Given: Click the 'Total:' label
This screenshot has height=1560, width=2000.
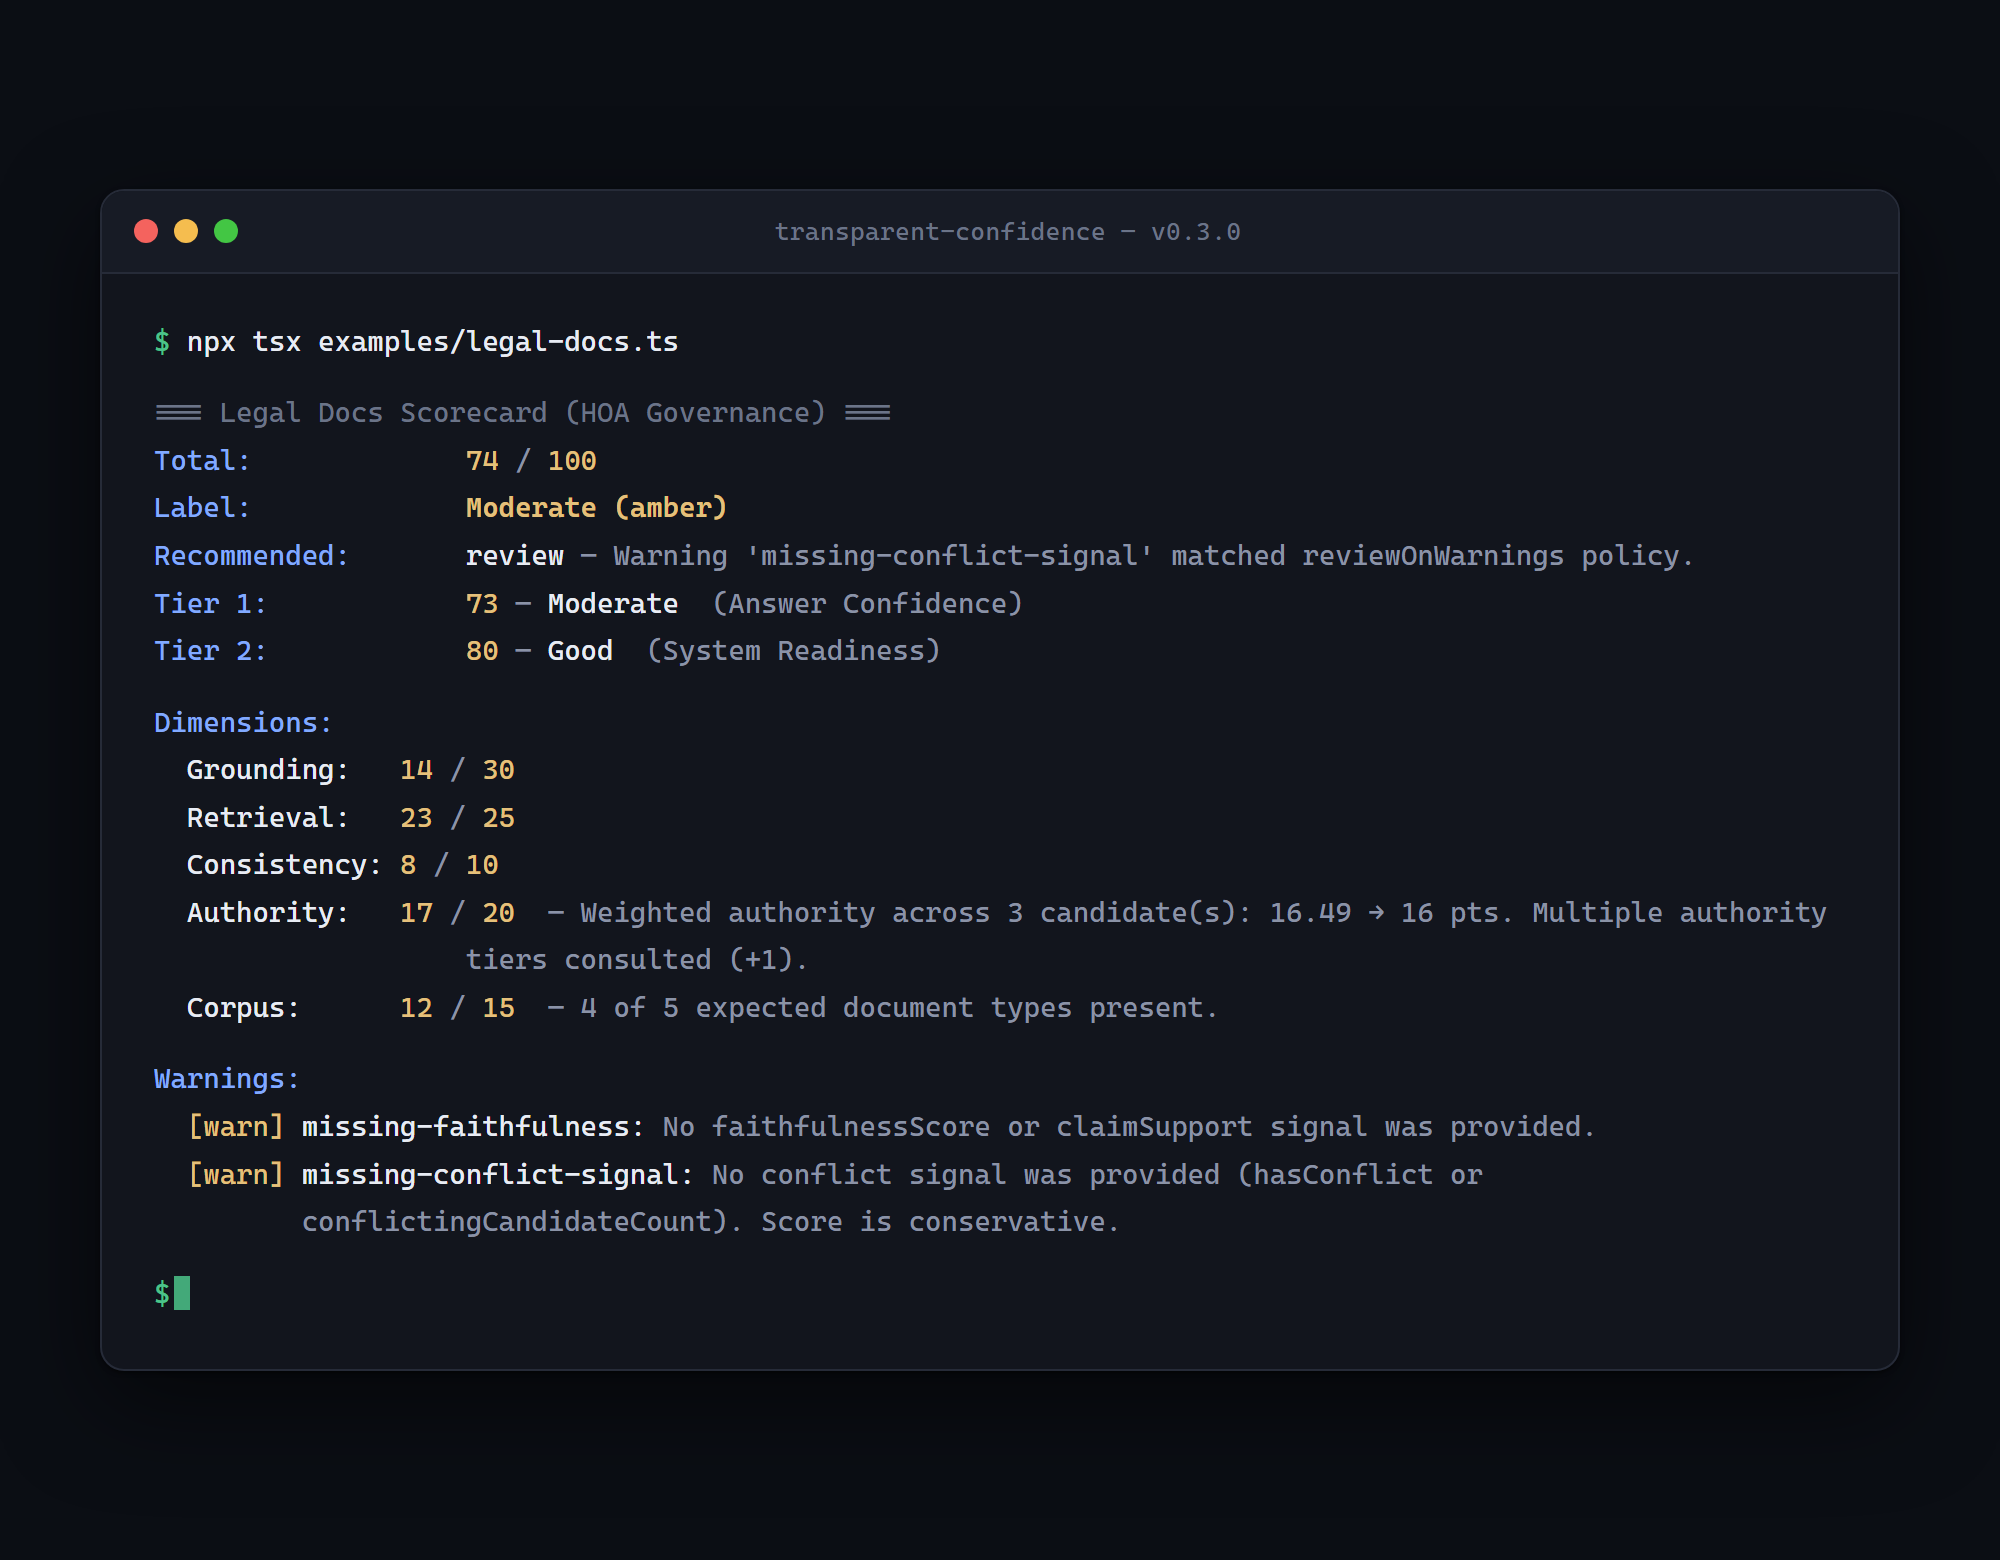Looking at the screenshot, I should pos(202,461).
